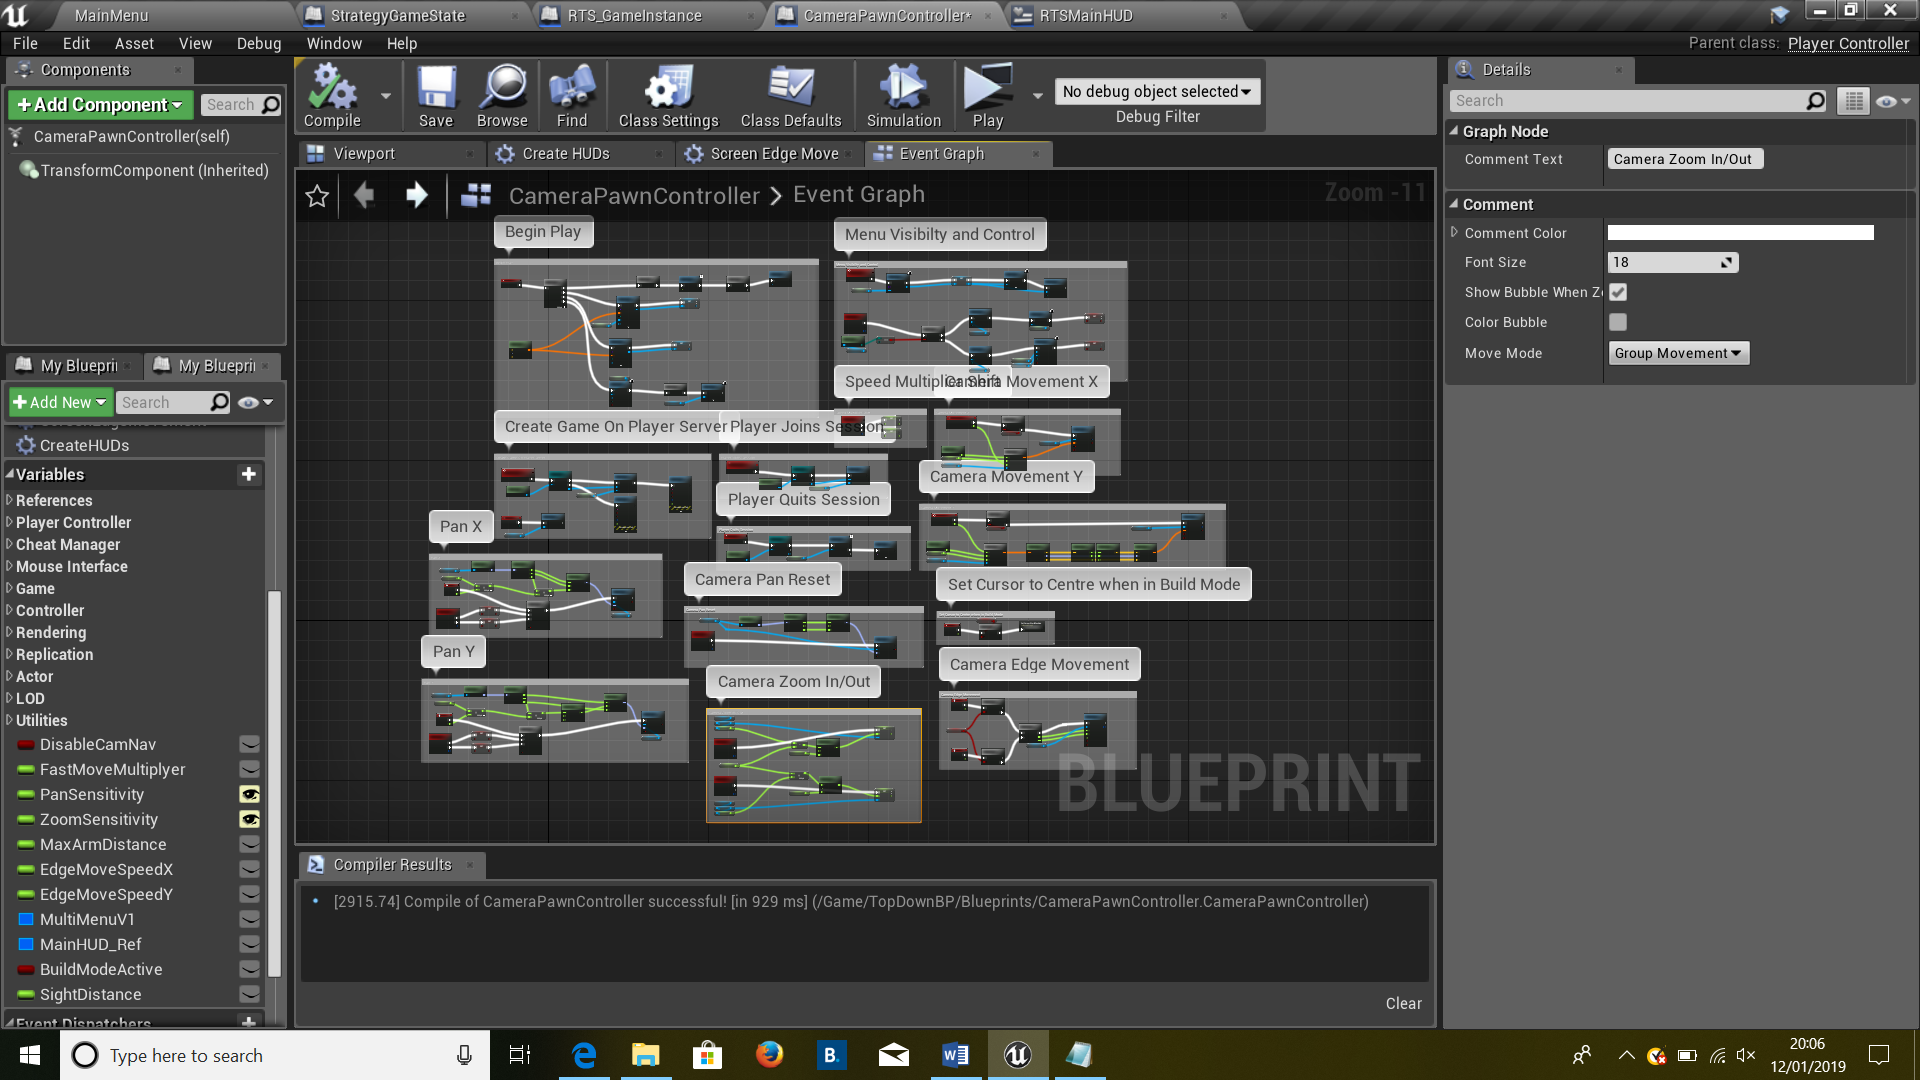Viewport: 1920px width, 1080px height.
Task: Bookmark graph with star icon
Action: [317, 195]
